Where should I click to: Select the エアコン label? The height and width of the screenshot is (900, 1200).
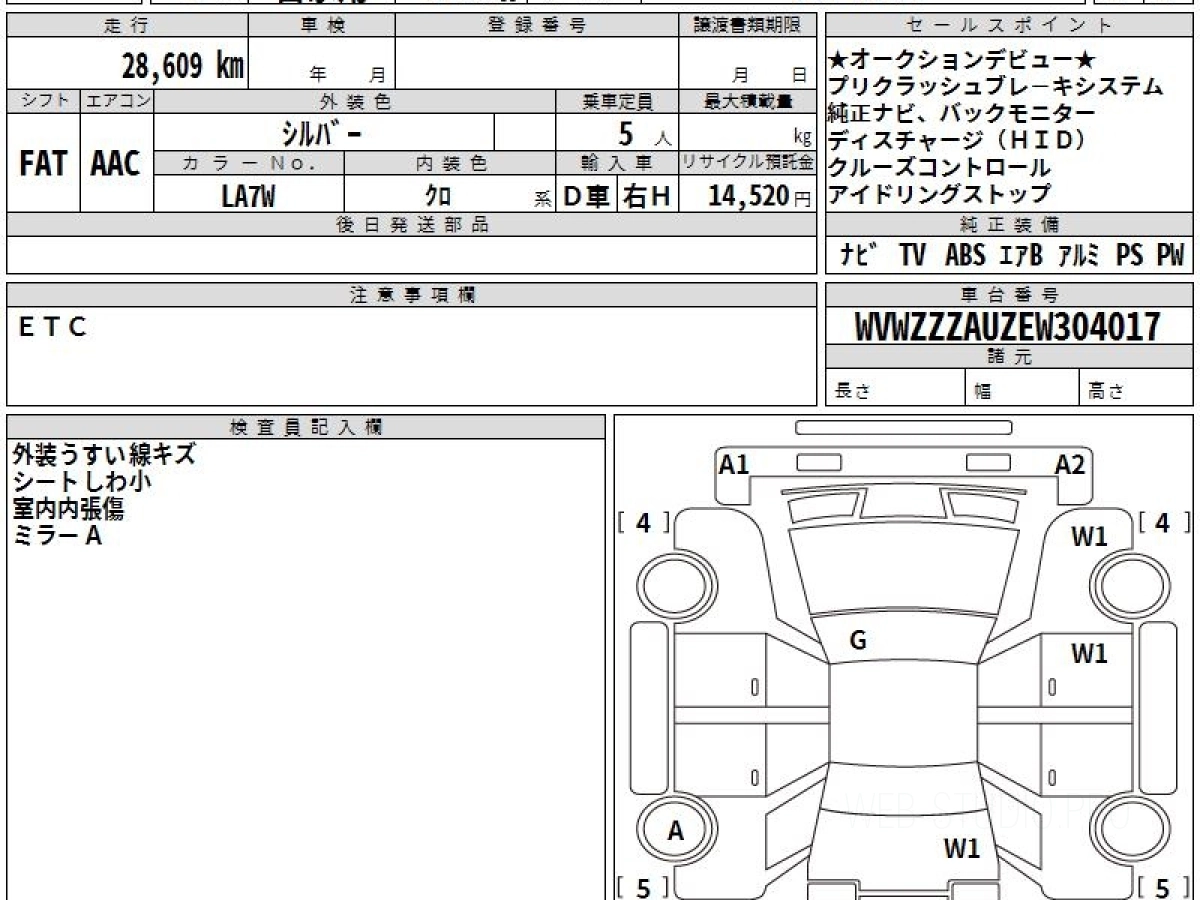click(117, 101)
